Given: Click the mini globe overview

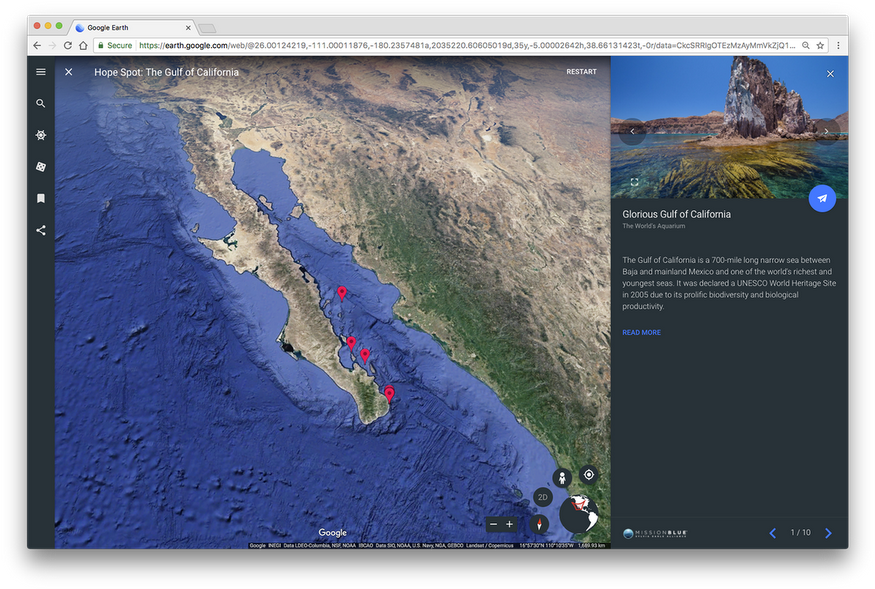Looking at the screenshot, I should pos(579,514).
